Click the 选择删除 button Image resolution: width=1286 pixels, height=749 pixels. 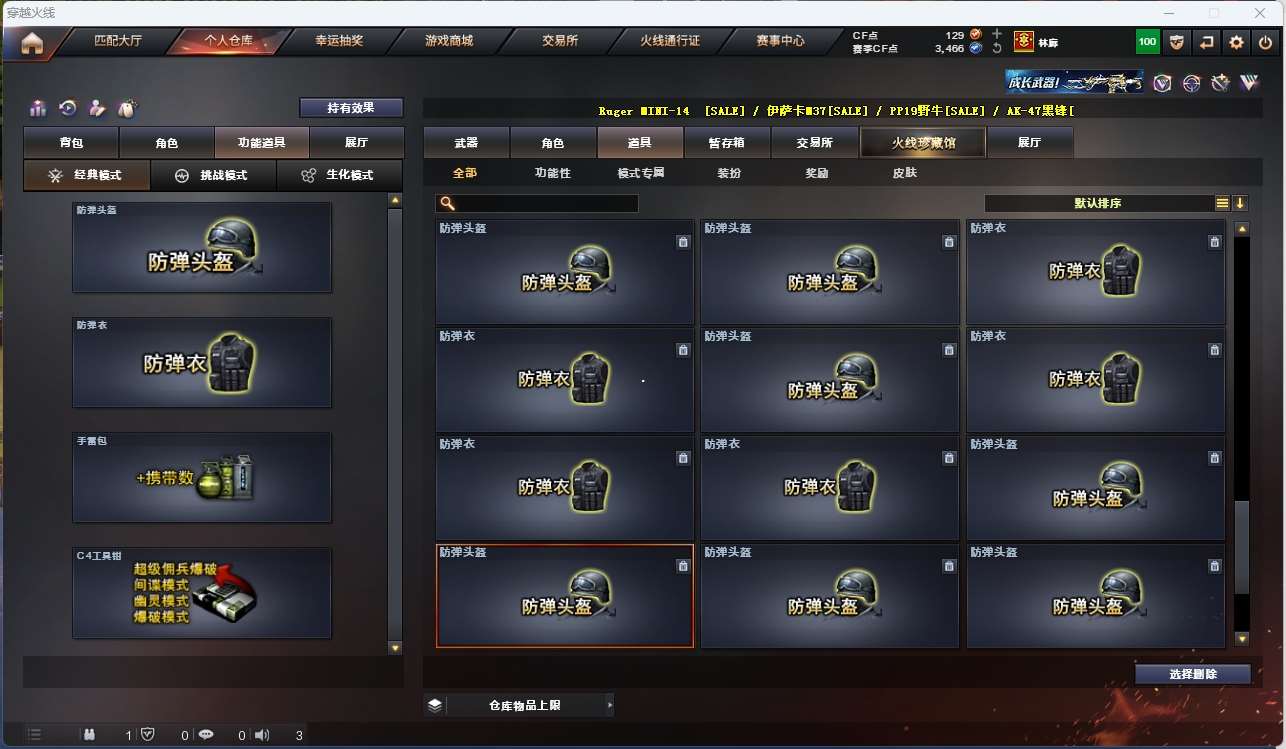[1193, 674]
